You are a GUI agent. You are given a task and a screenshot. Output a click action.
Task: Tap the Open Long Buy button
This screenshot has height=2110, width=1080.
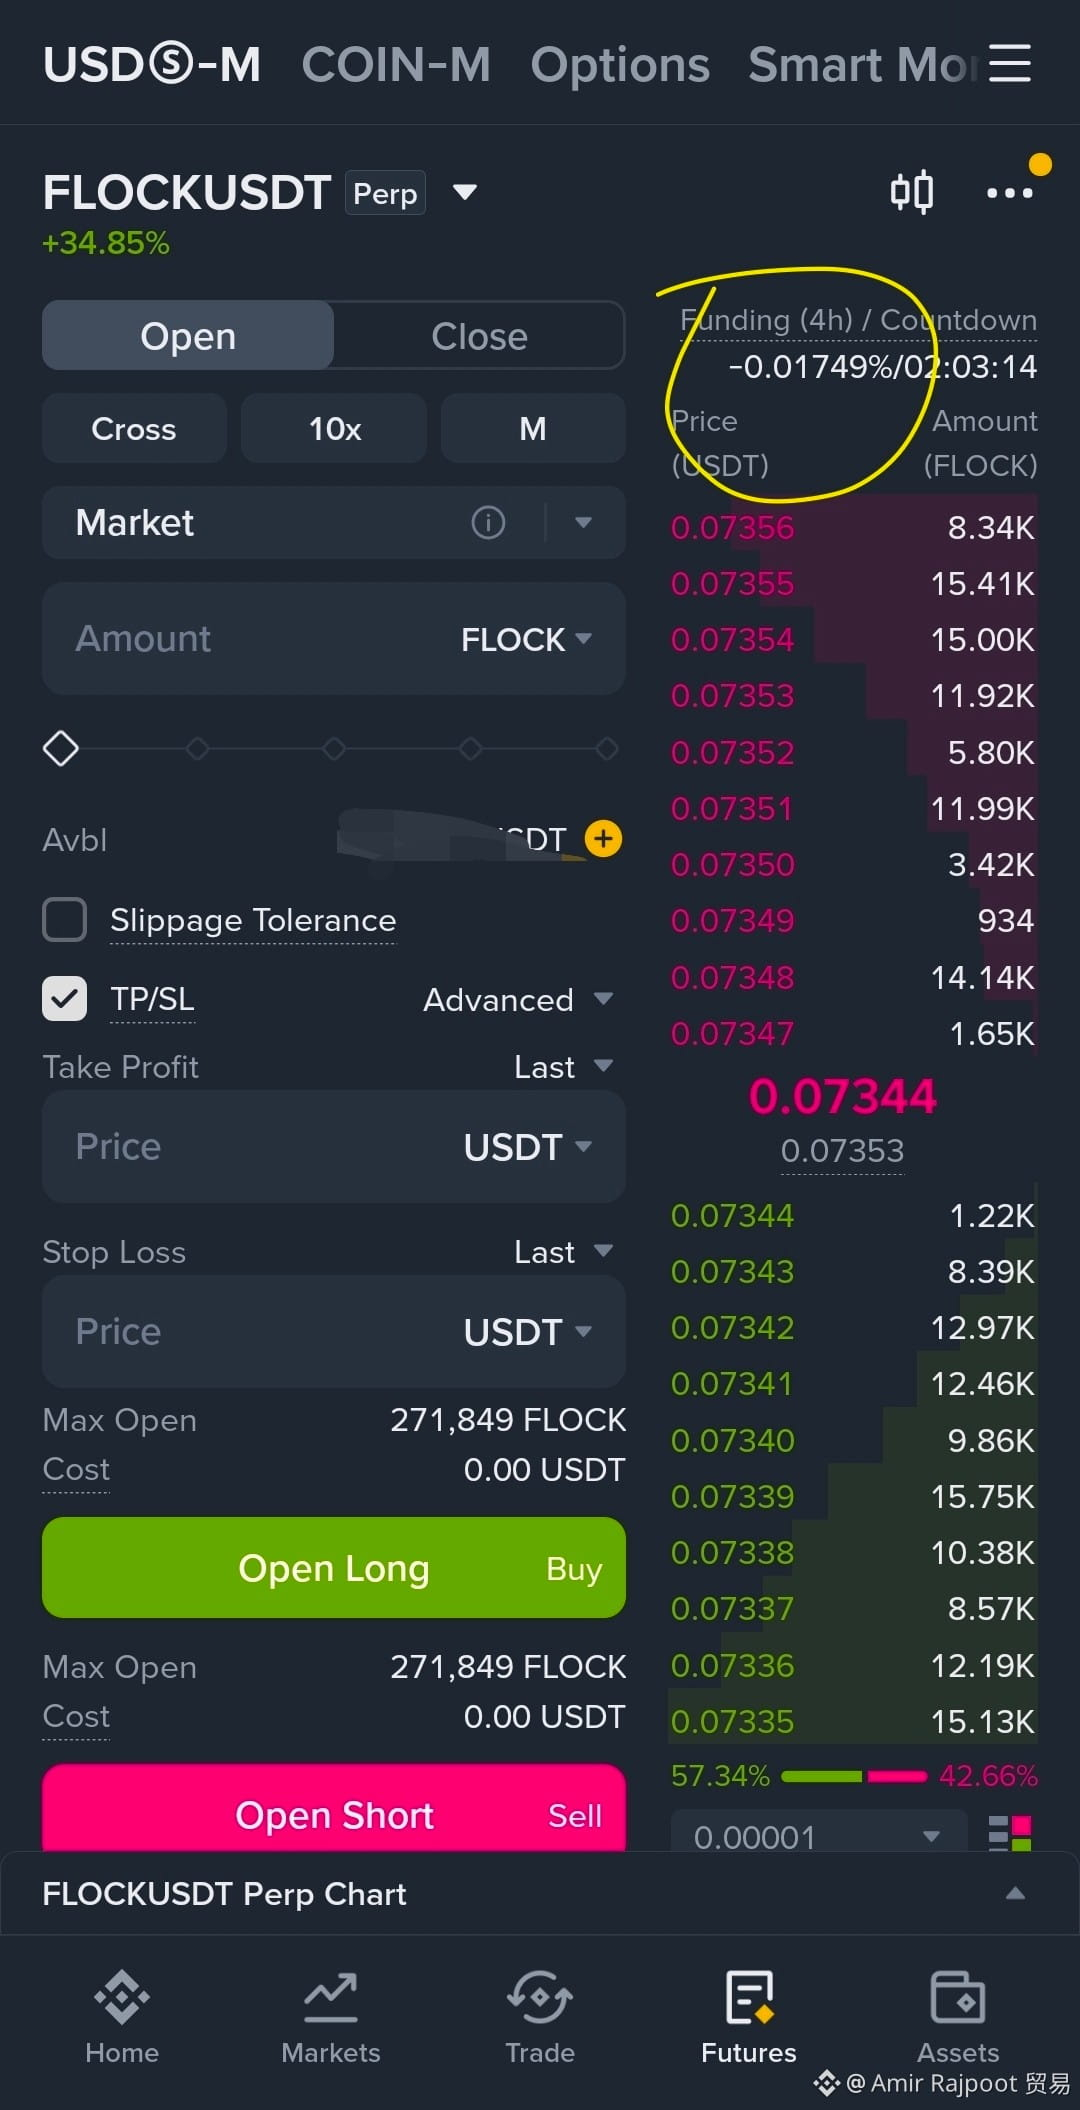coord(334,1568)
